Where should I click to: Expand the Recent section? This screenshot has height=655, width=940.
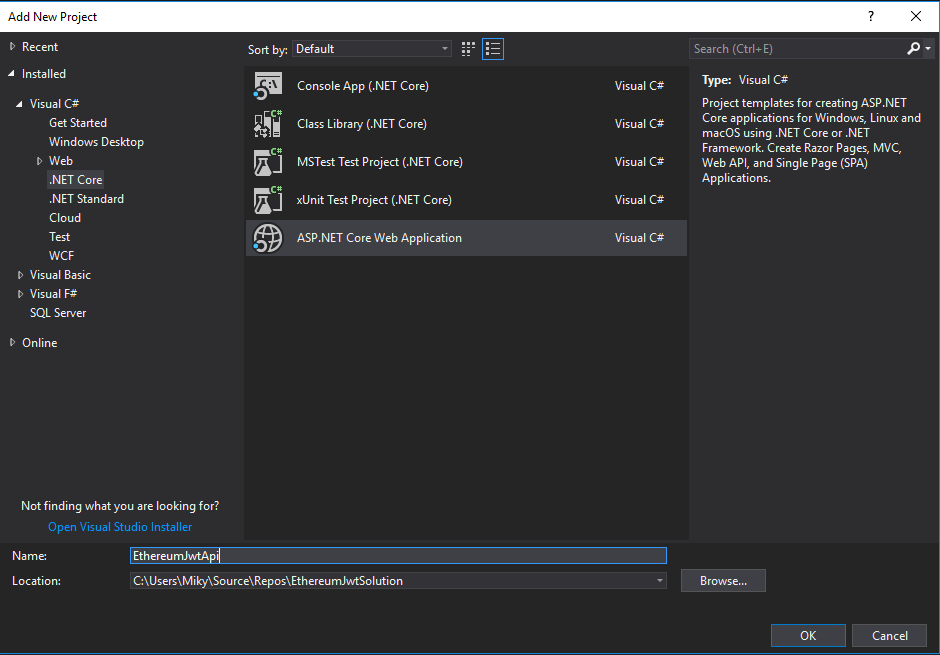13,47
